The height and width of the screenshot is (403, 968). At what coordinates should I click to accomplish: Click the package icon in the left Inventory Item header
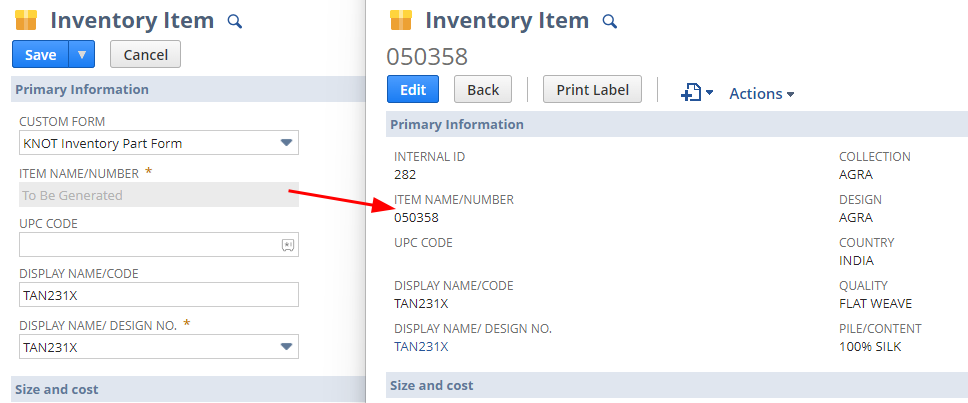coord(26,20)
